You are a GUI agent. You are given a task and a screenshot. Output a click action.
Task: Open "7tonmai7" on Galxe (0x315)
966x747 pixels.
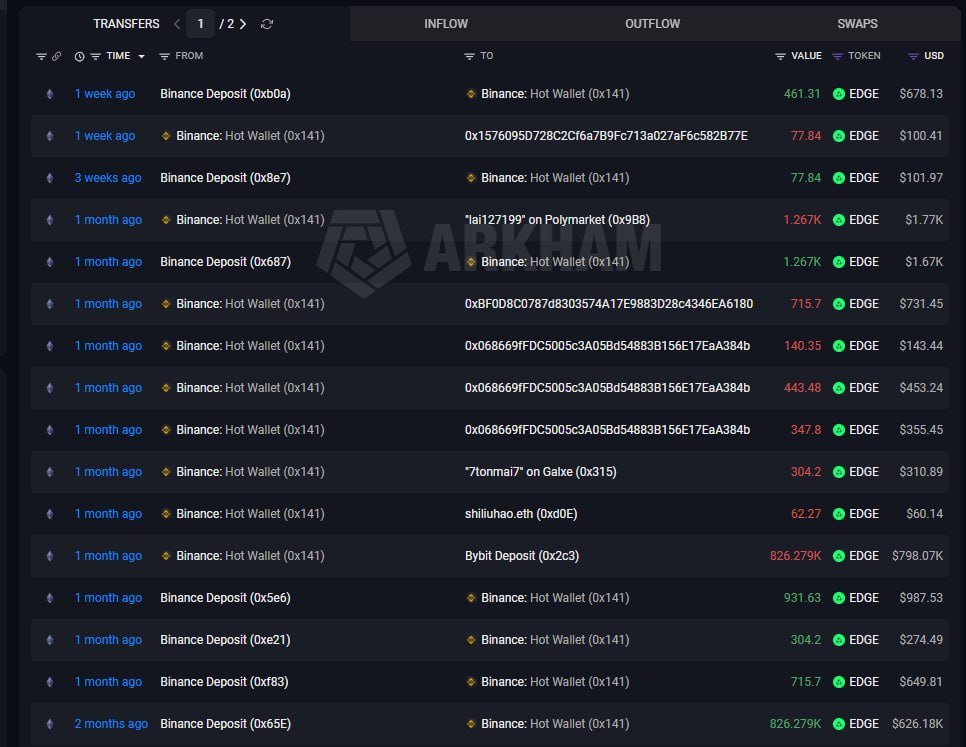pyautogui.click(x=540, y=472)
